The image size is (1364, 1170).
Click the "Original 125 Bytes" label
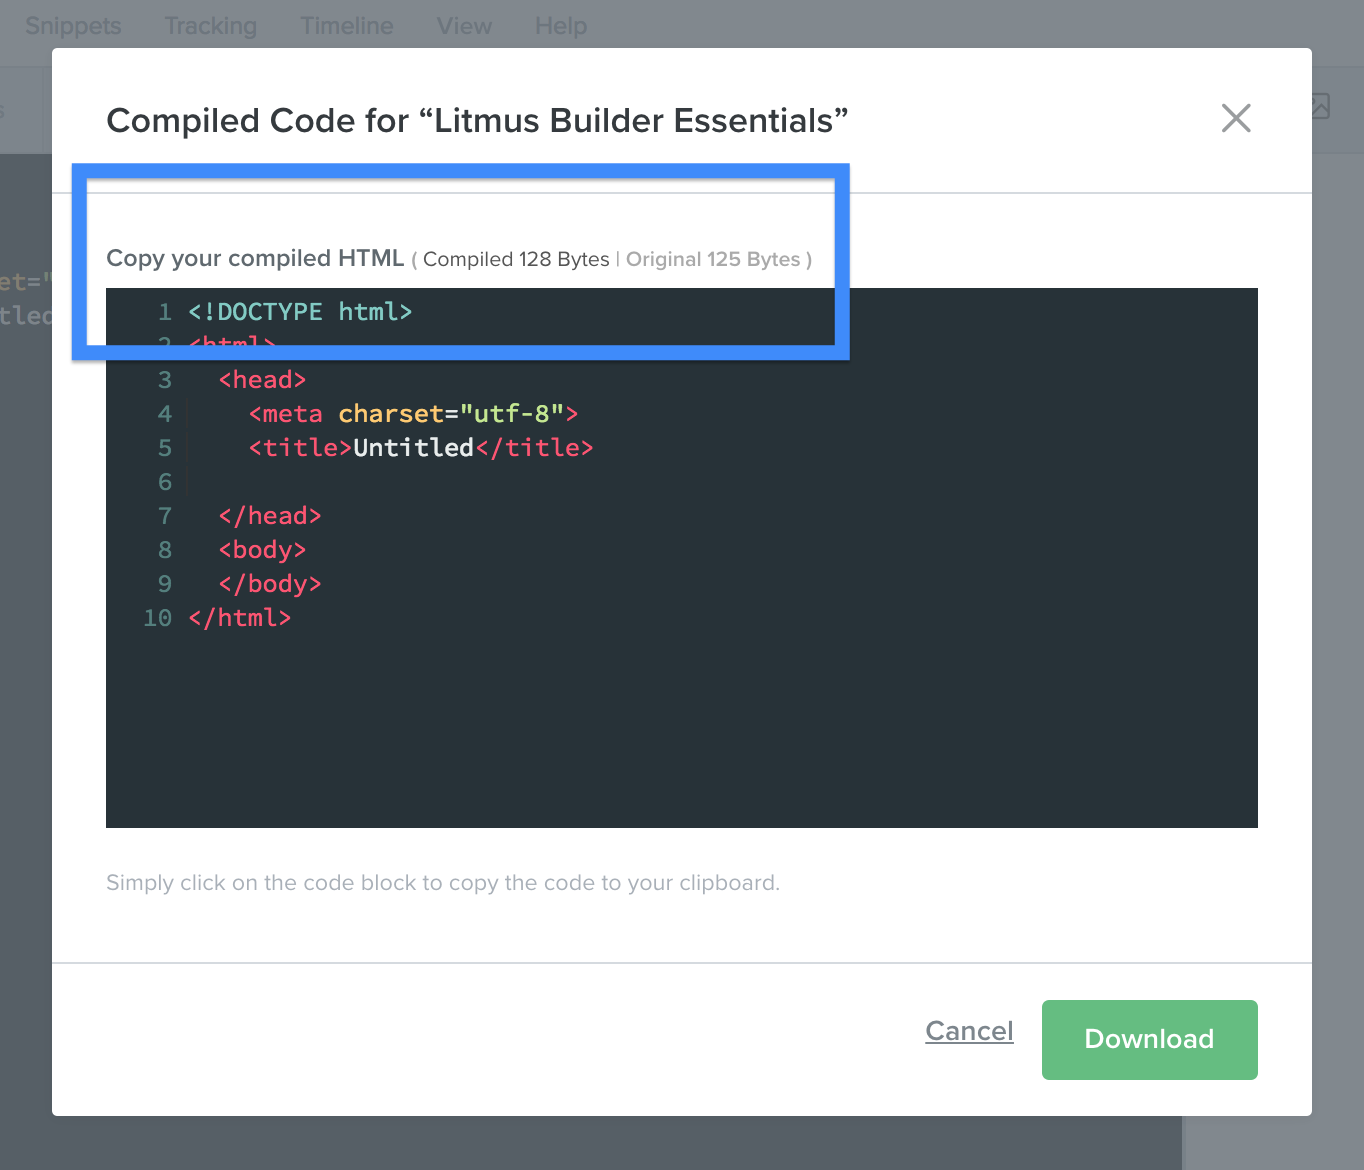coord(713,260)
